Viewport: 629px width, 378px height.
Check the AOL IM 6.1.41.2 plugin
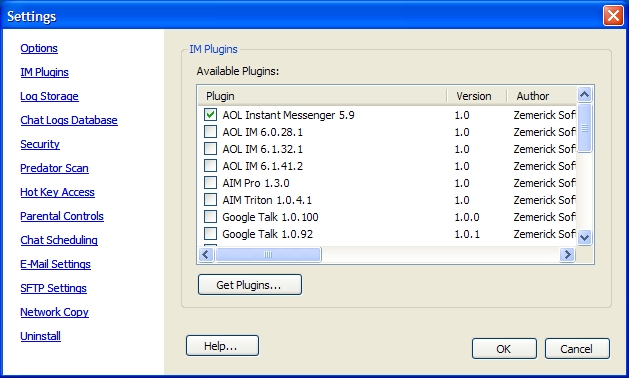click(210, 166)
